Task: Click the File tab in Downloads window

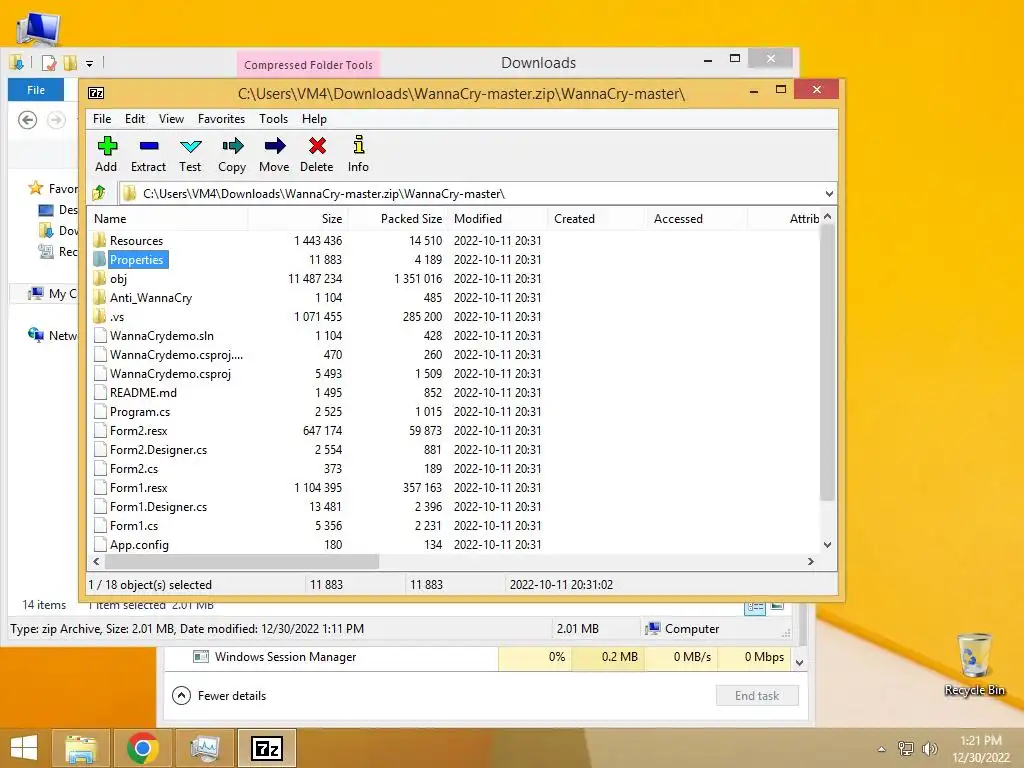Action: [36, 89]
